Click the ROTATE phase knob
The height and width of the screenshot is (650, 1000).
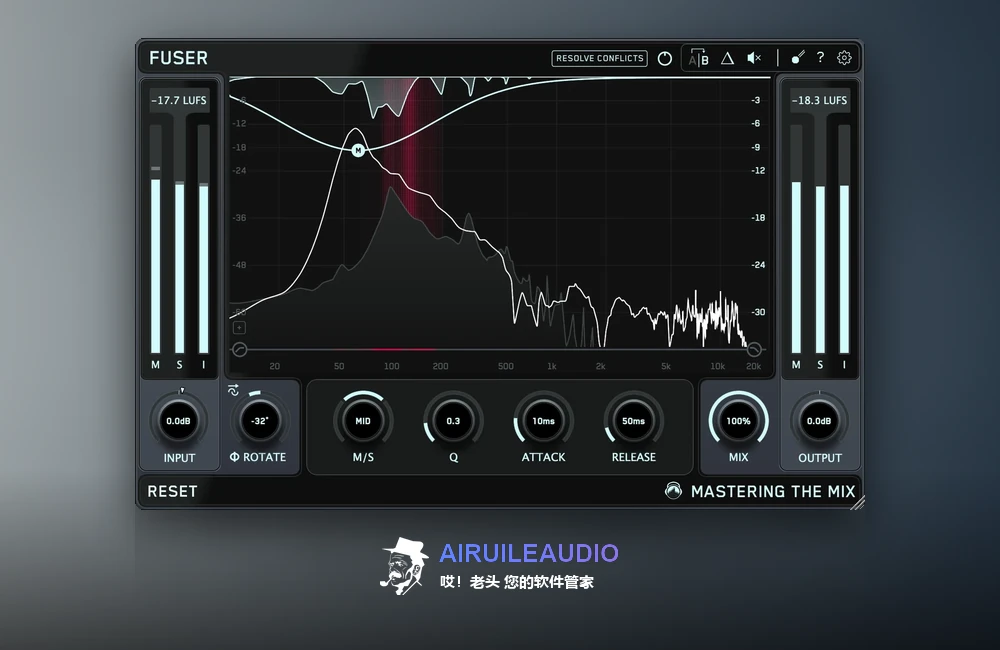pyautogui.click(x=260, y=421)
